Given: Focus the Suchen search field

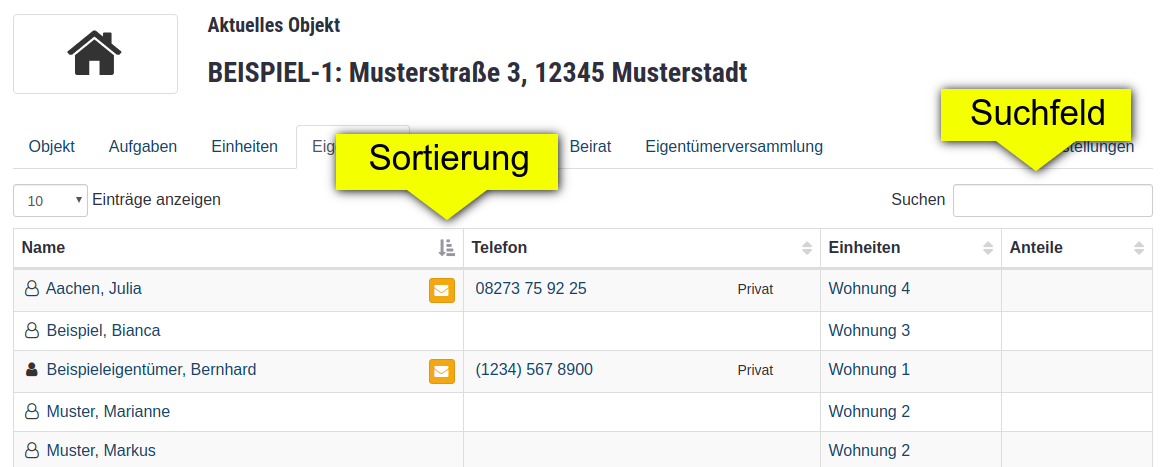Looking at the screenshot, I should point(1052,200).
